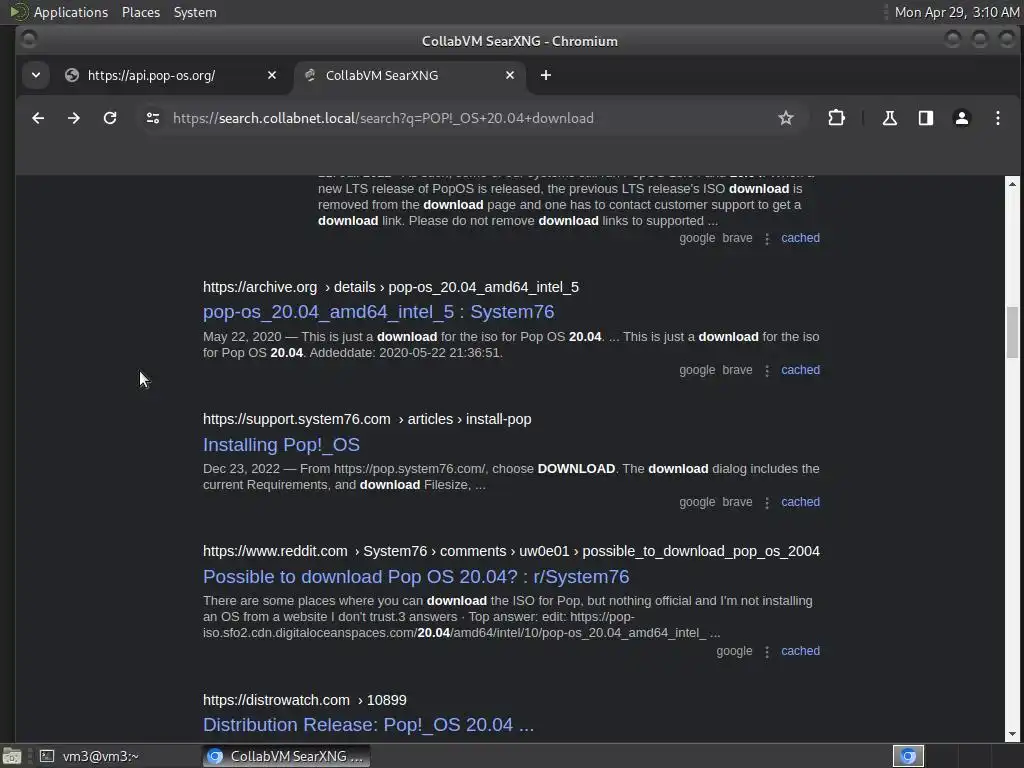The image size is (1024, 768).
Task: Open the Applications menu
Action: (x=71, y=12)
